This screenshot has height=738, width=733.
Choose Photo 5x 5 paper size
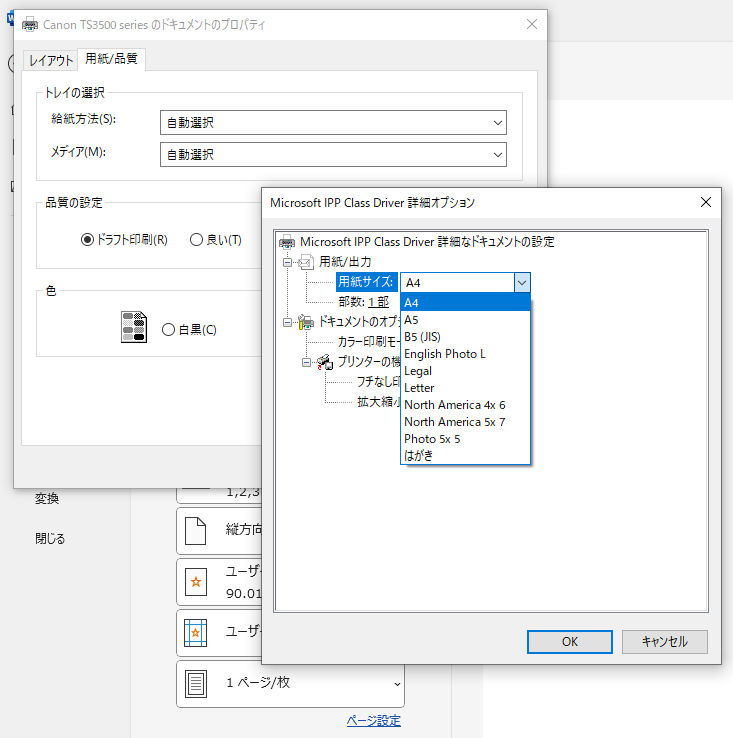click(465, 439)
